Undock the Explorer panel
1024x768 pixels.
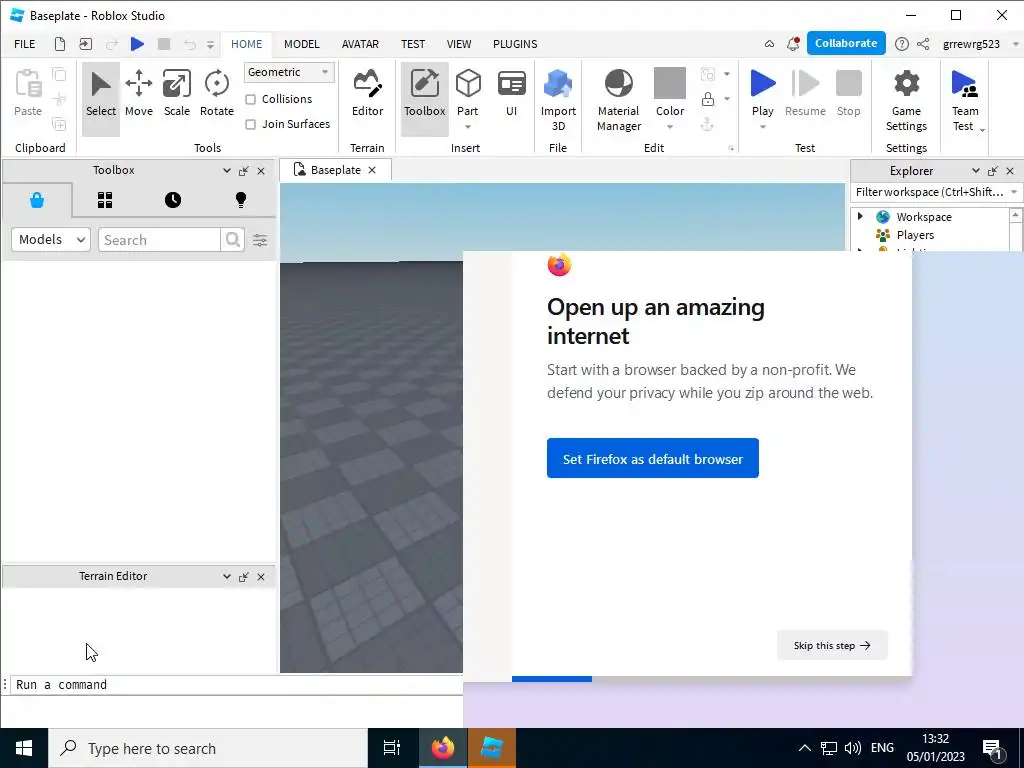coord(993,171)
